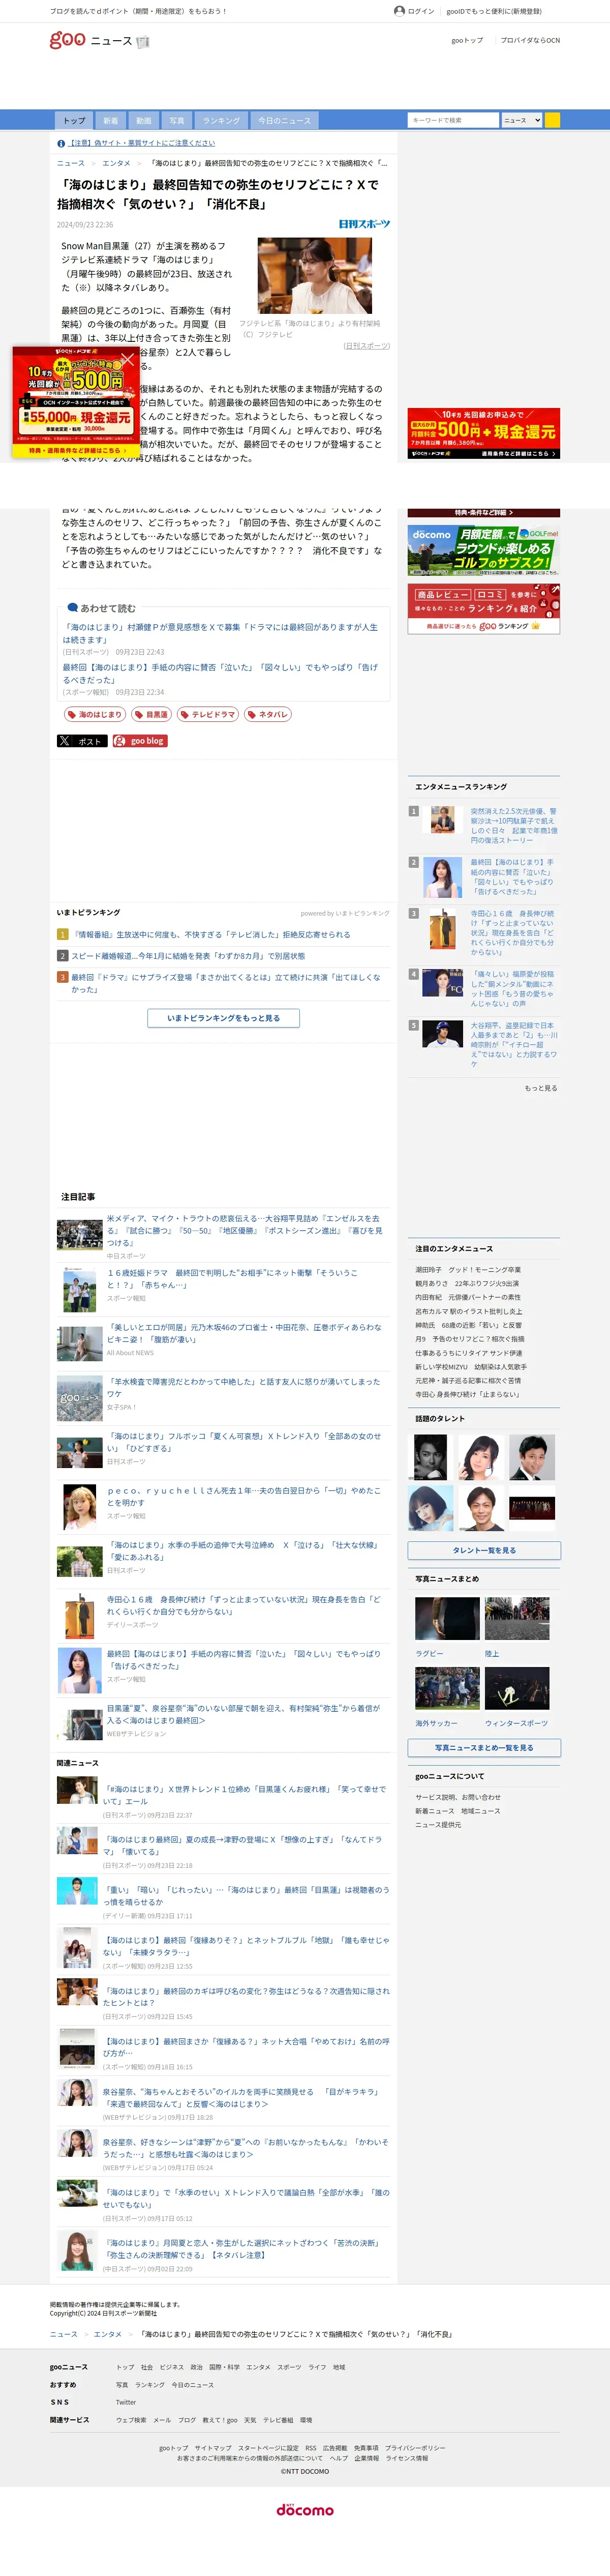Open the 目黒蓮 tag
The width and height of the screenshot is (610, 2576).
tap(151, 715)
